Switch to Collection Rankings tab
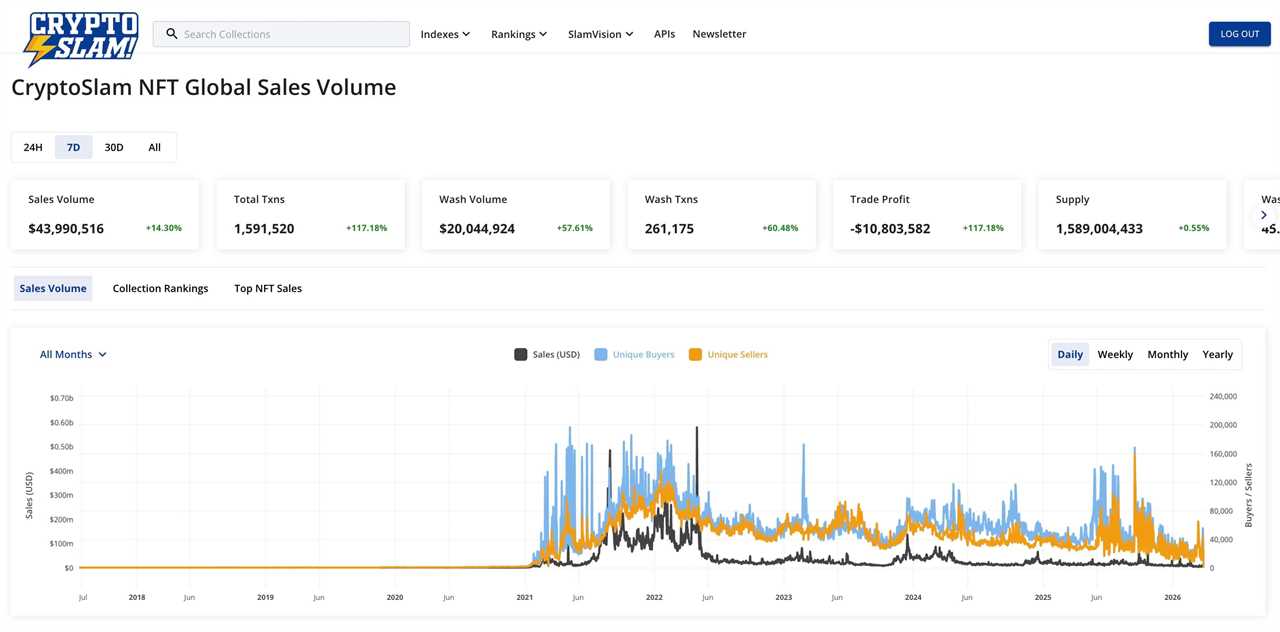The image size is (1280, 632). [x=160, y=288]
